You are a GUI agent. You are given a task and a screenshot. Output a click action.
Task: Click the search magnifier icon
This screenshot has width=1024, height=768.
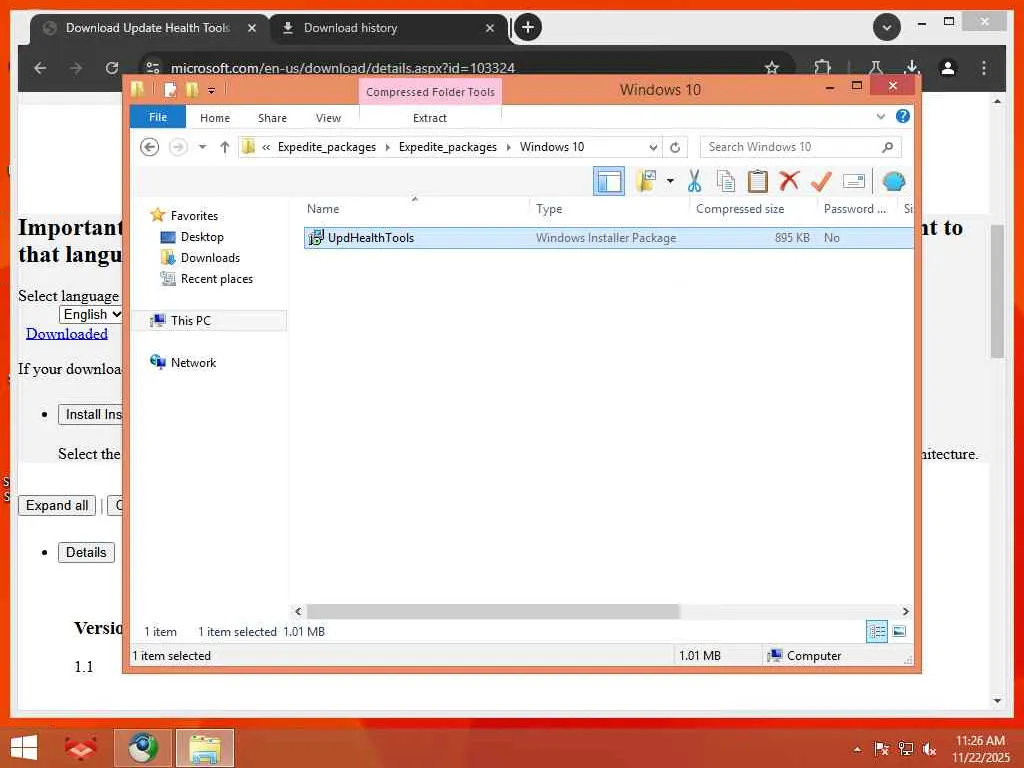(x=887, y=147)
